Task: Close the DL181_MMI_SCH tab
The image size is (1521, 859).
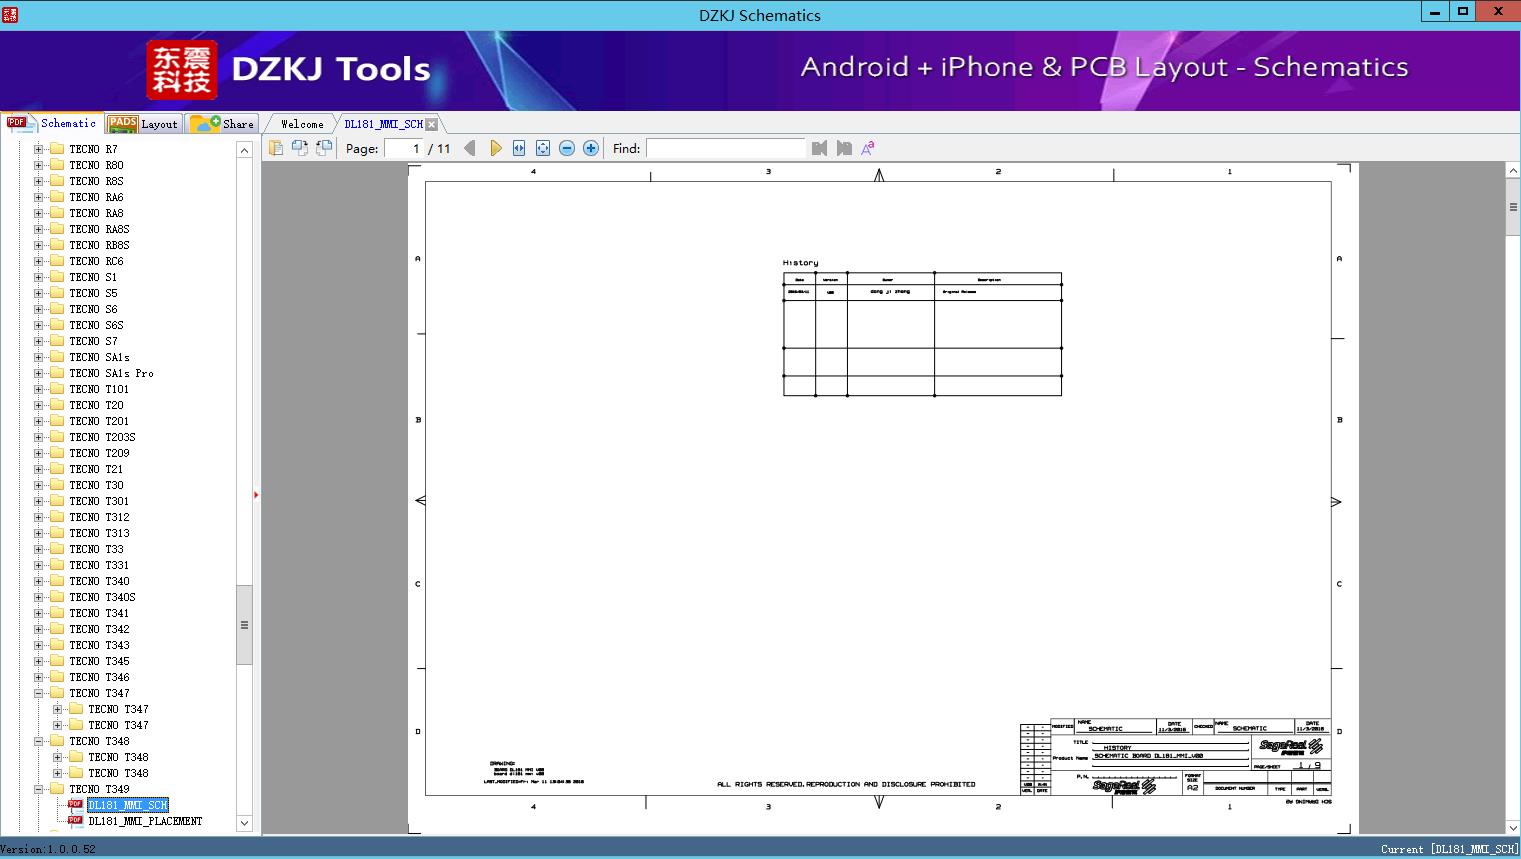Action: [431, 124]
